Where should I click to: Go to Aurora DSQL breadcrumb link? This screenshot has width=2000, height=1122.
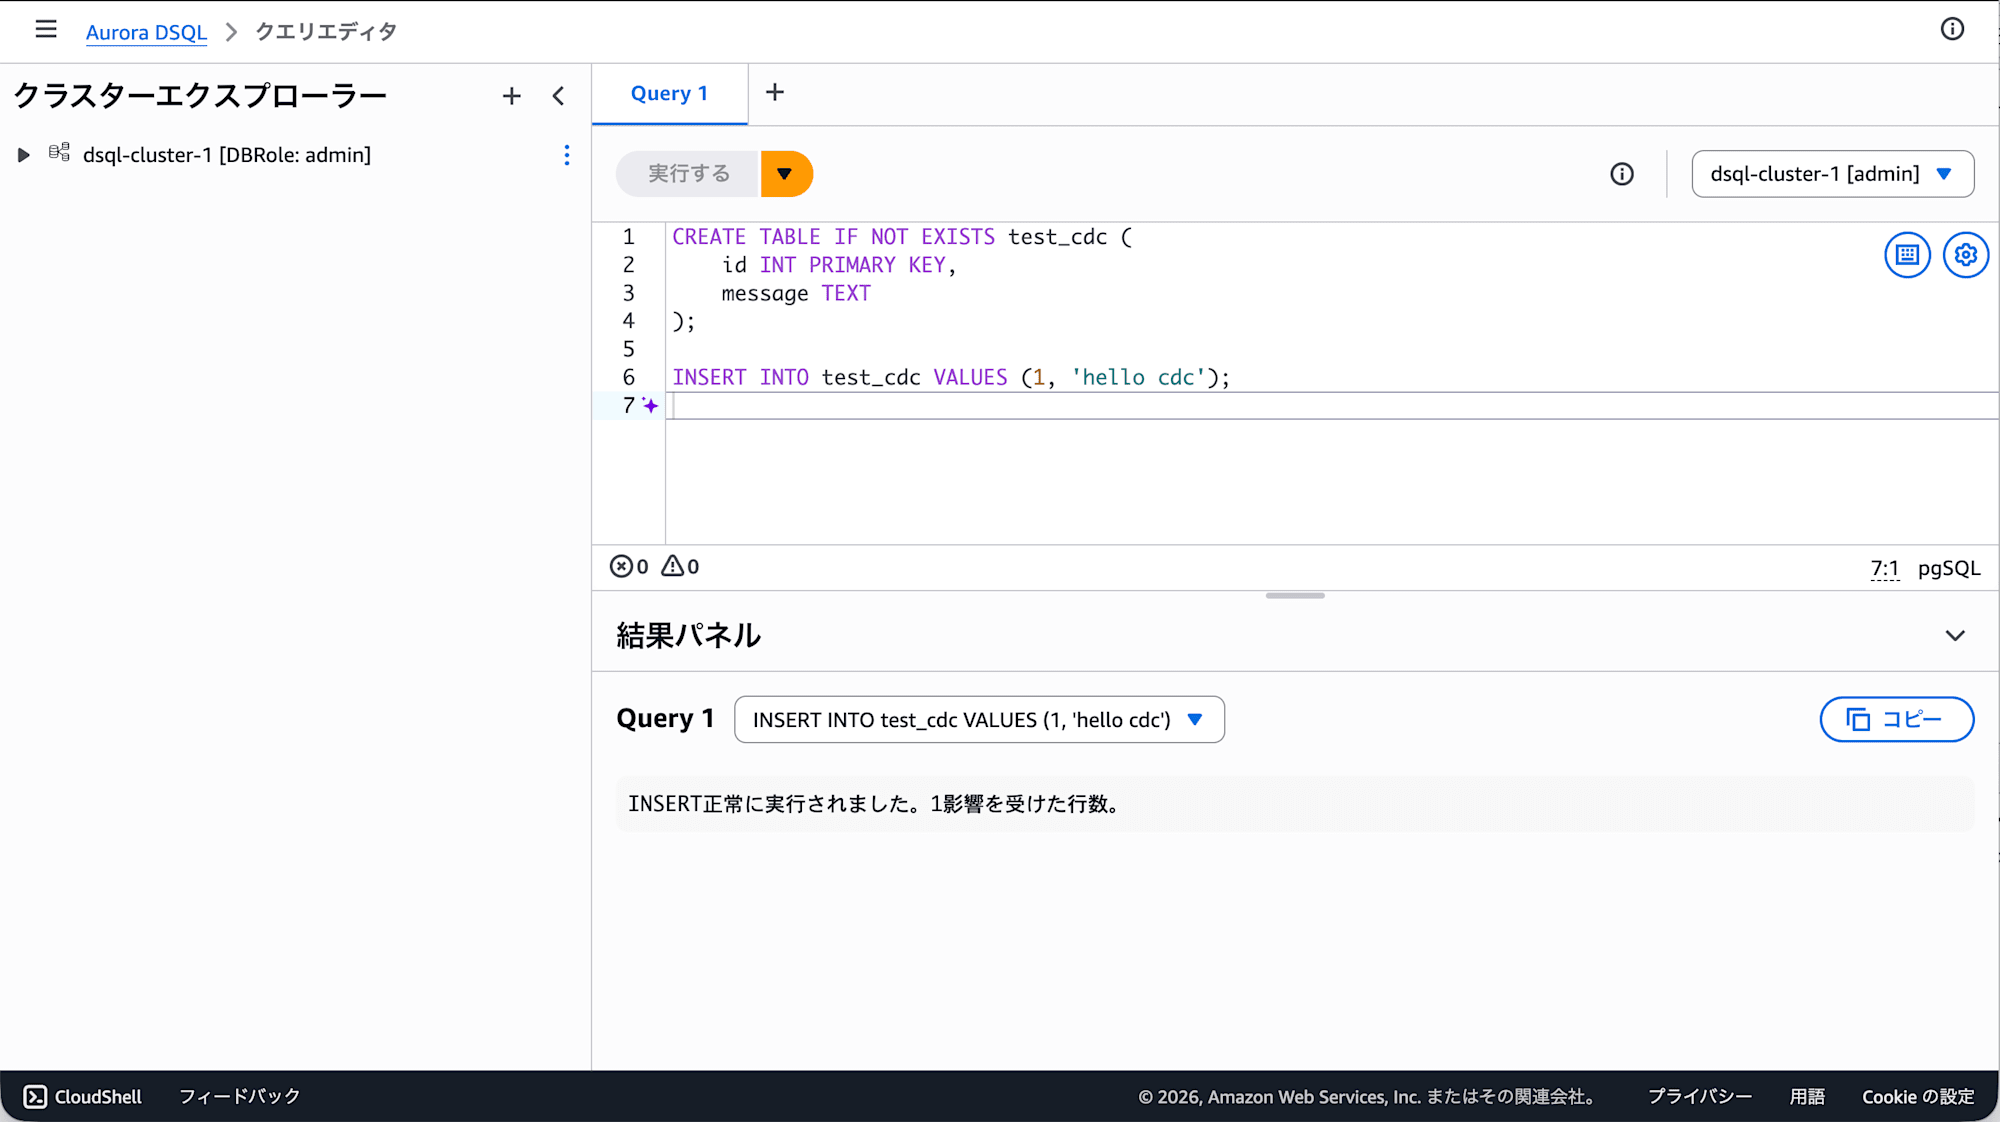pos(146,32)
